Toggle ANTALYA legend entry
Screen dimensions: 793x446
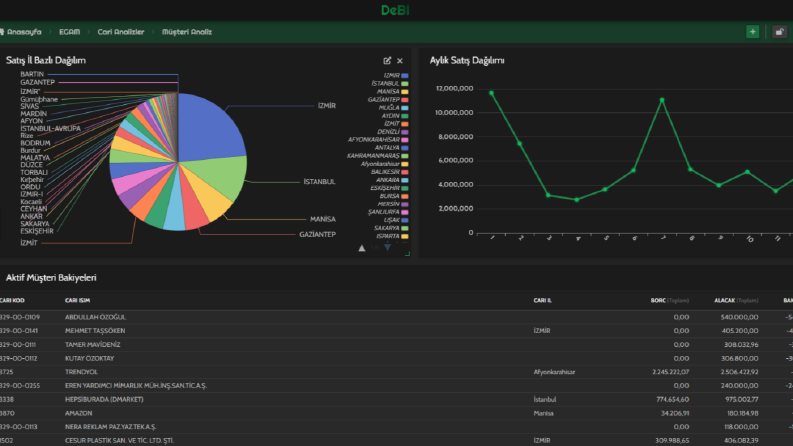391,148
